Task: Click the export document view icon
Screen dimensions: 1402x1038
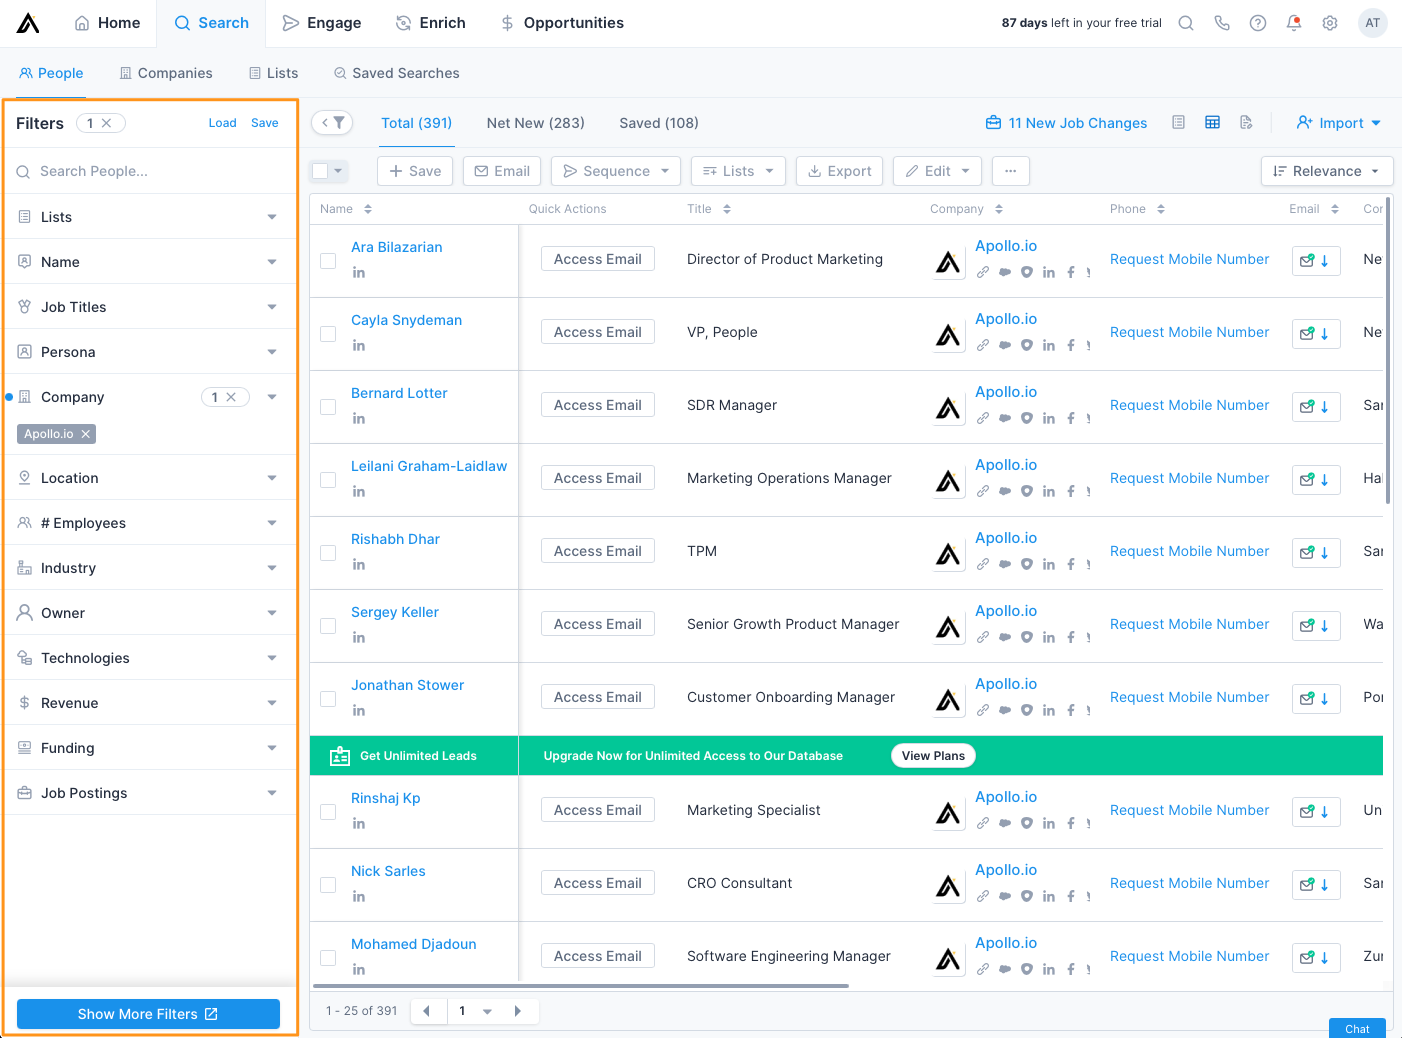Action: [x=1246, y=122]
